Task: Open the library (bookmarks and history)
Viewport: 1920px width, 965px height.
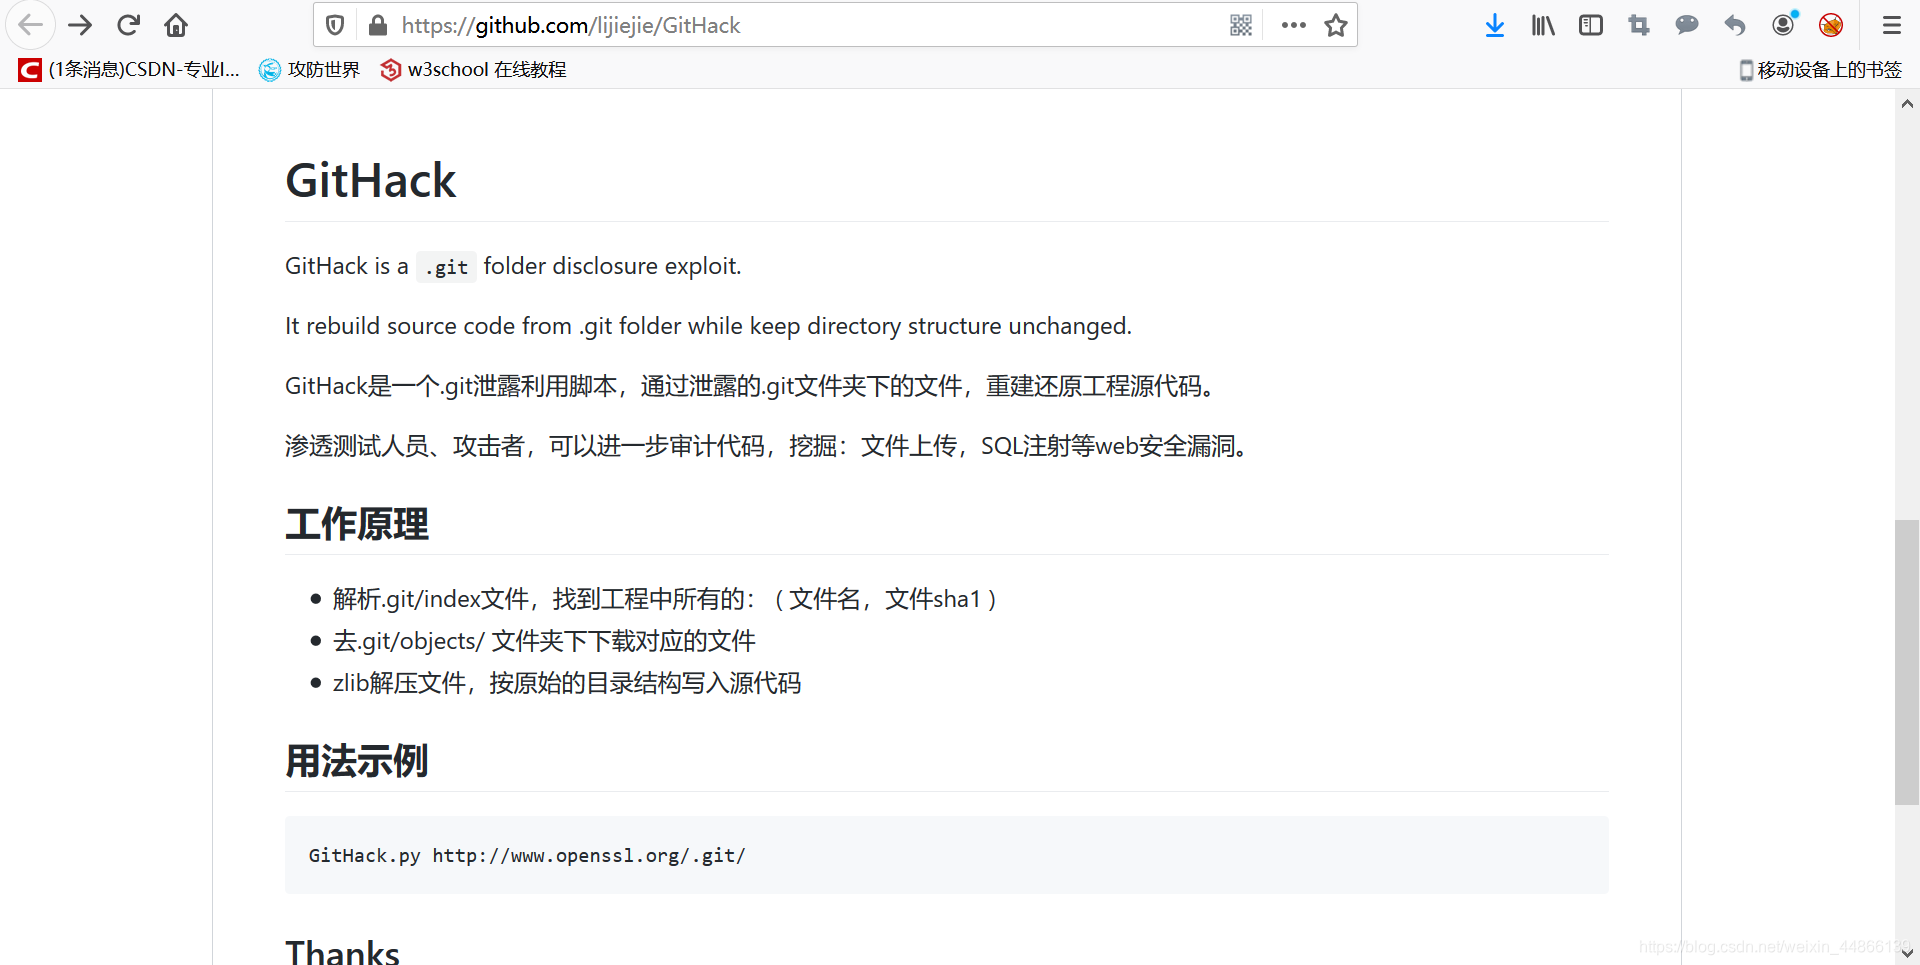Action: click(1542, 25)
